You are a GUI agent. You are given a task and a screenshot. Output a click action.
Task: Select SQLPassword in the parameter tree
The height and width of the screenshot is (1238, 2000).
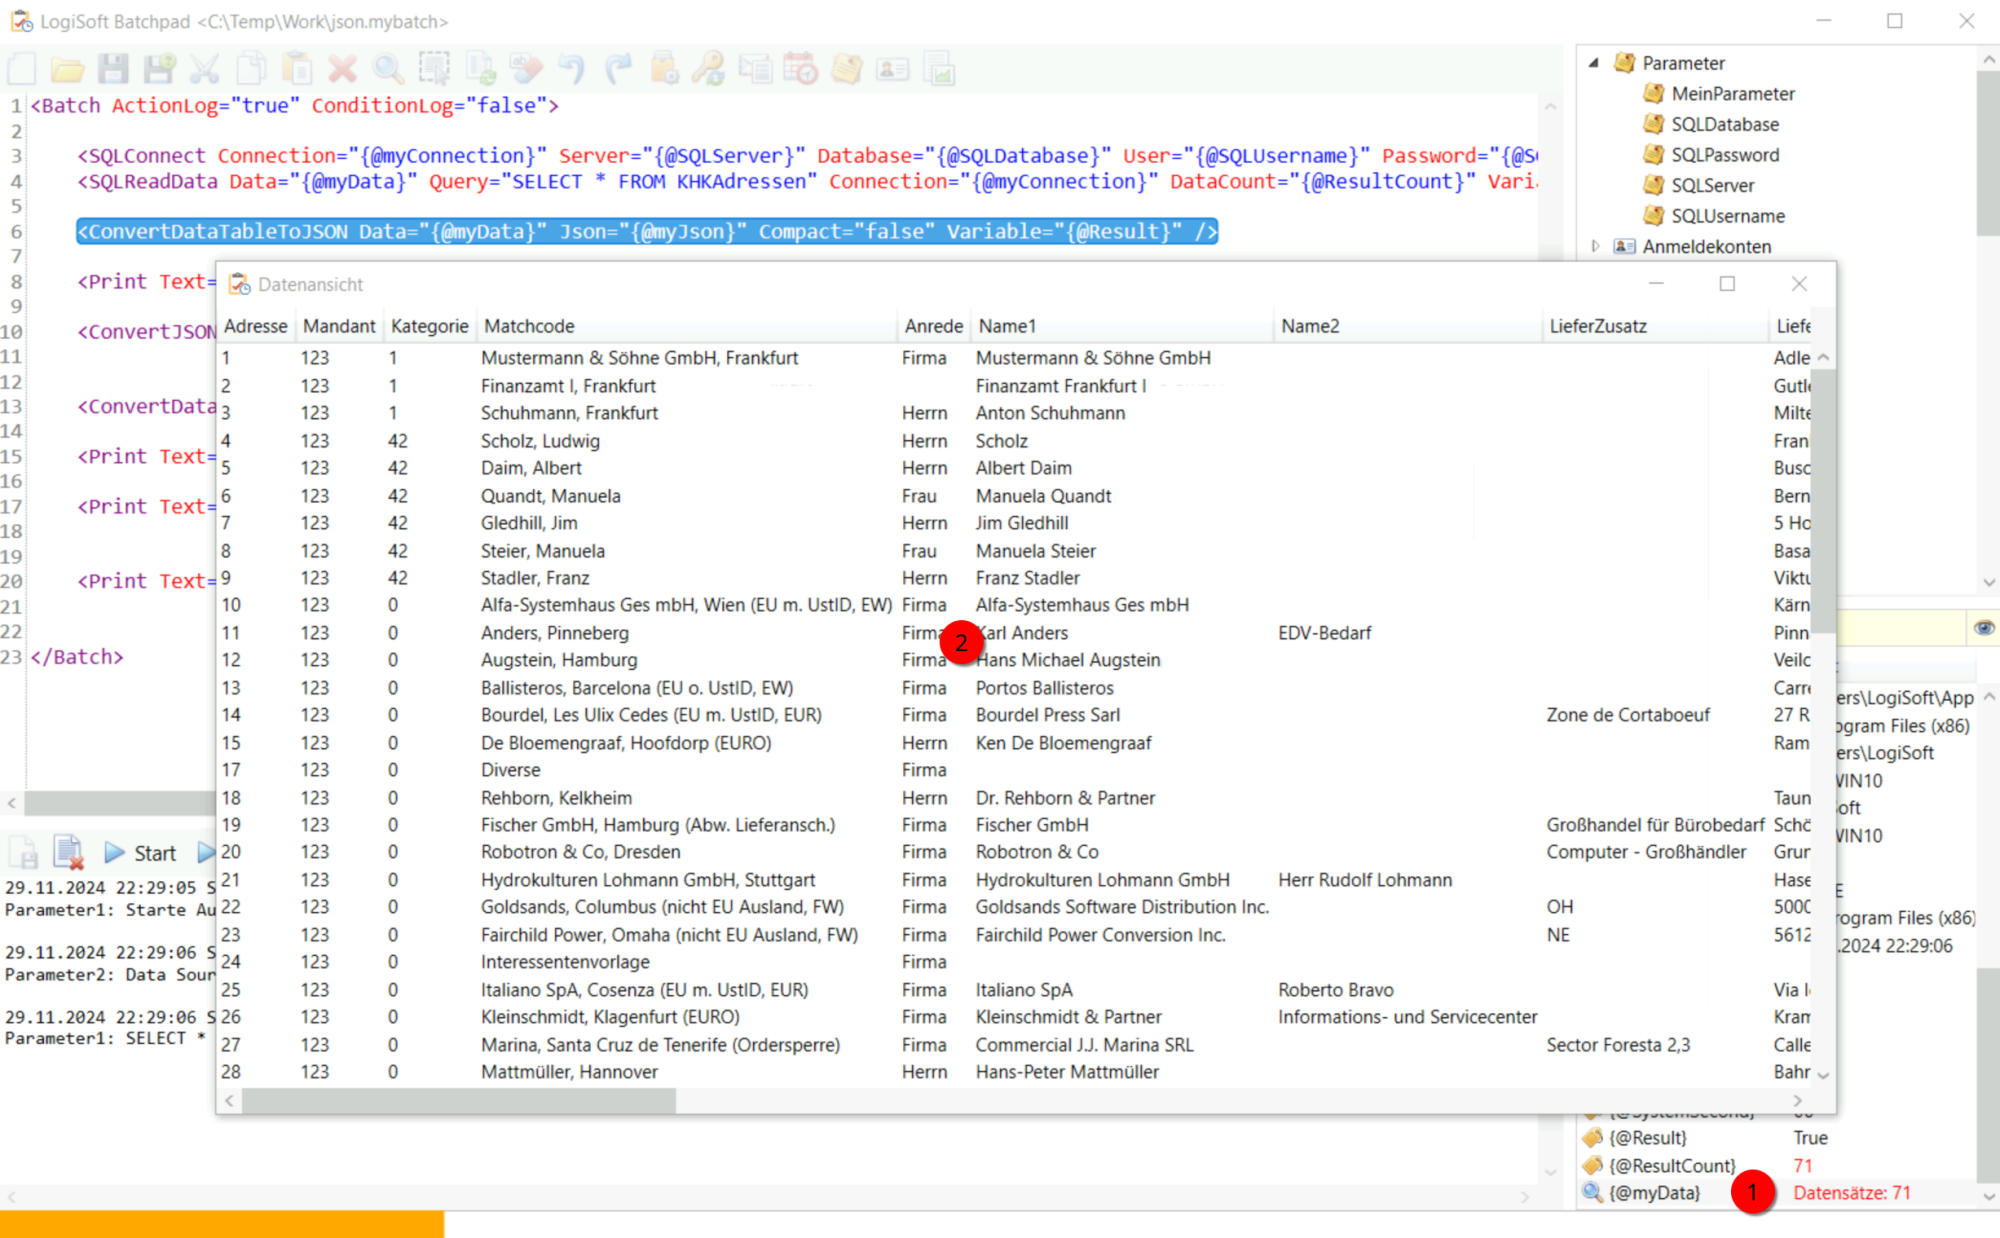(1725, 155)
